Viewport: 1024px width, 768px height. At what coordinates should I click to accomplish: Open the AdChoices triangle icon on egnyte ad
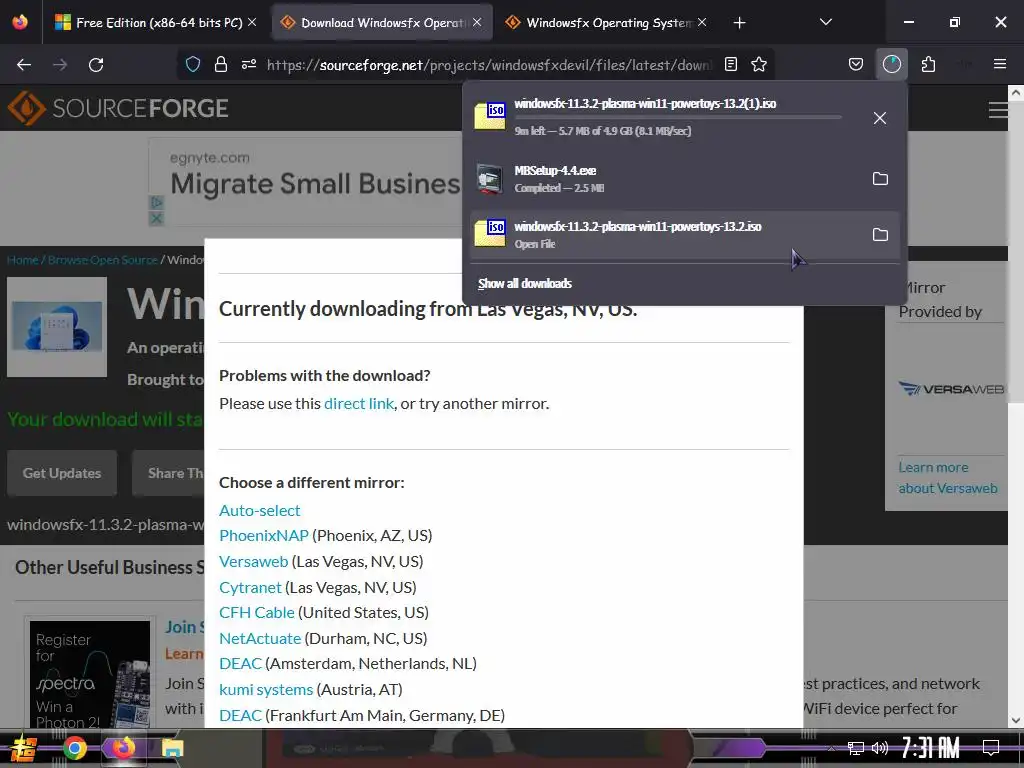tap(156, 202)
